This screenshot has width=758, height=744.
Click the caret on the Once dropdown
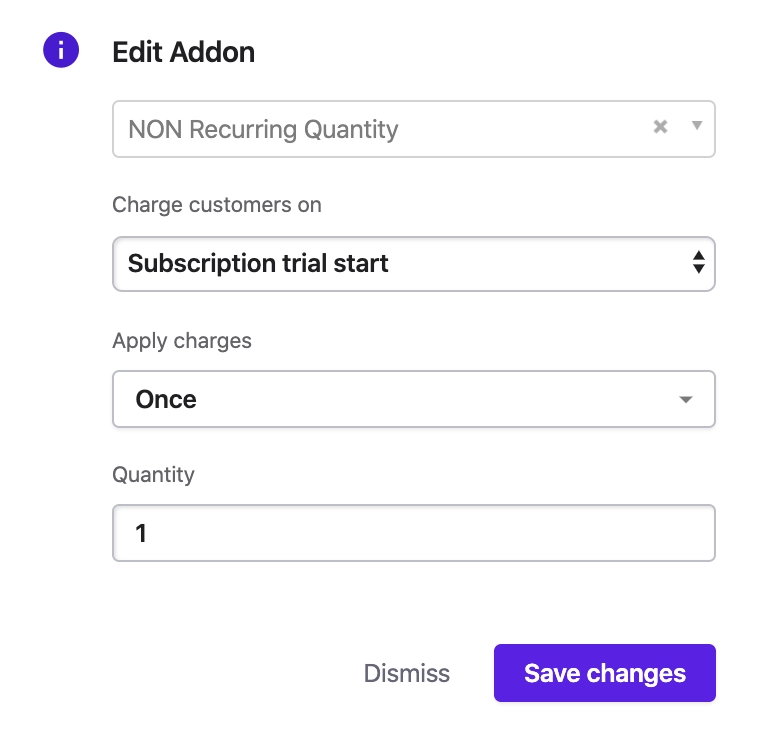click(686, 400)
